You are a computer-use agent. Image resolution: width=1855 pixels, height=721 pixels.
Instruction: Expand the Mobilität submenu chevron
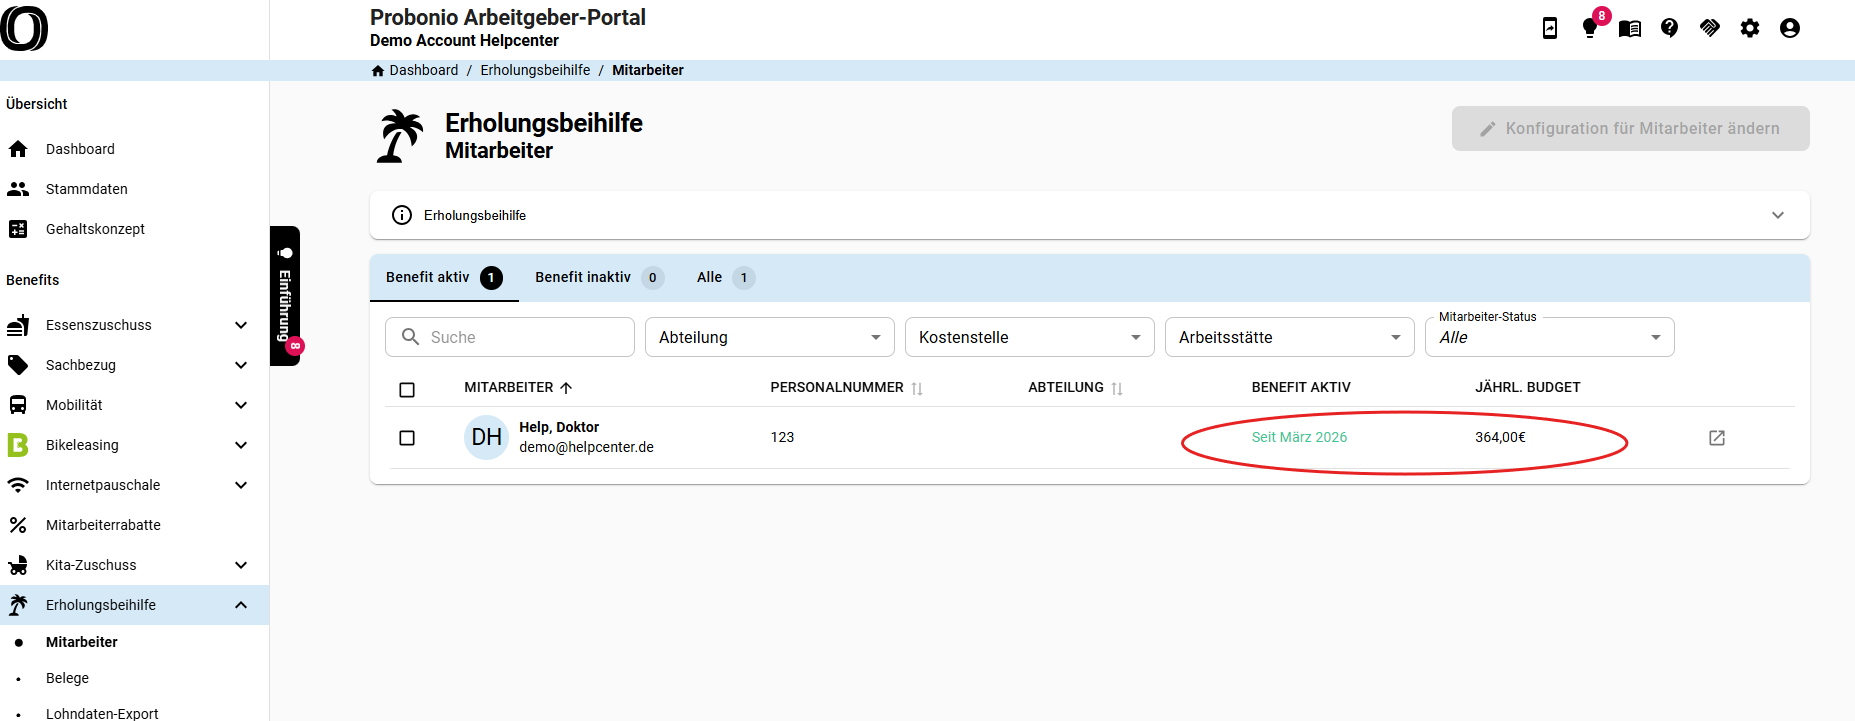(241, 405)
